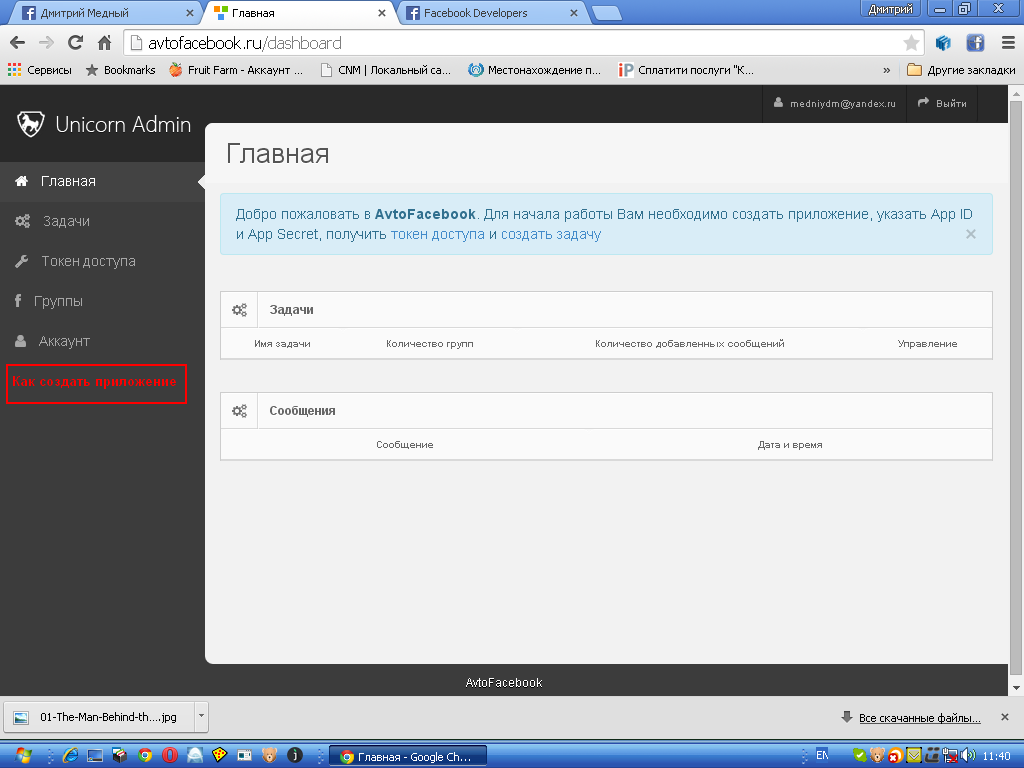Open the Задачи sidebar menu item
Viewport: 1024px width, 768px height.
(103, 221)
